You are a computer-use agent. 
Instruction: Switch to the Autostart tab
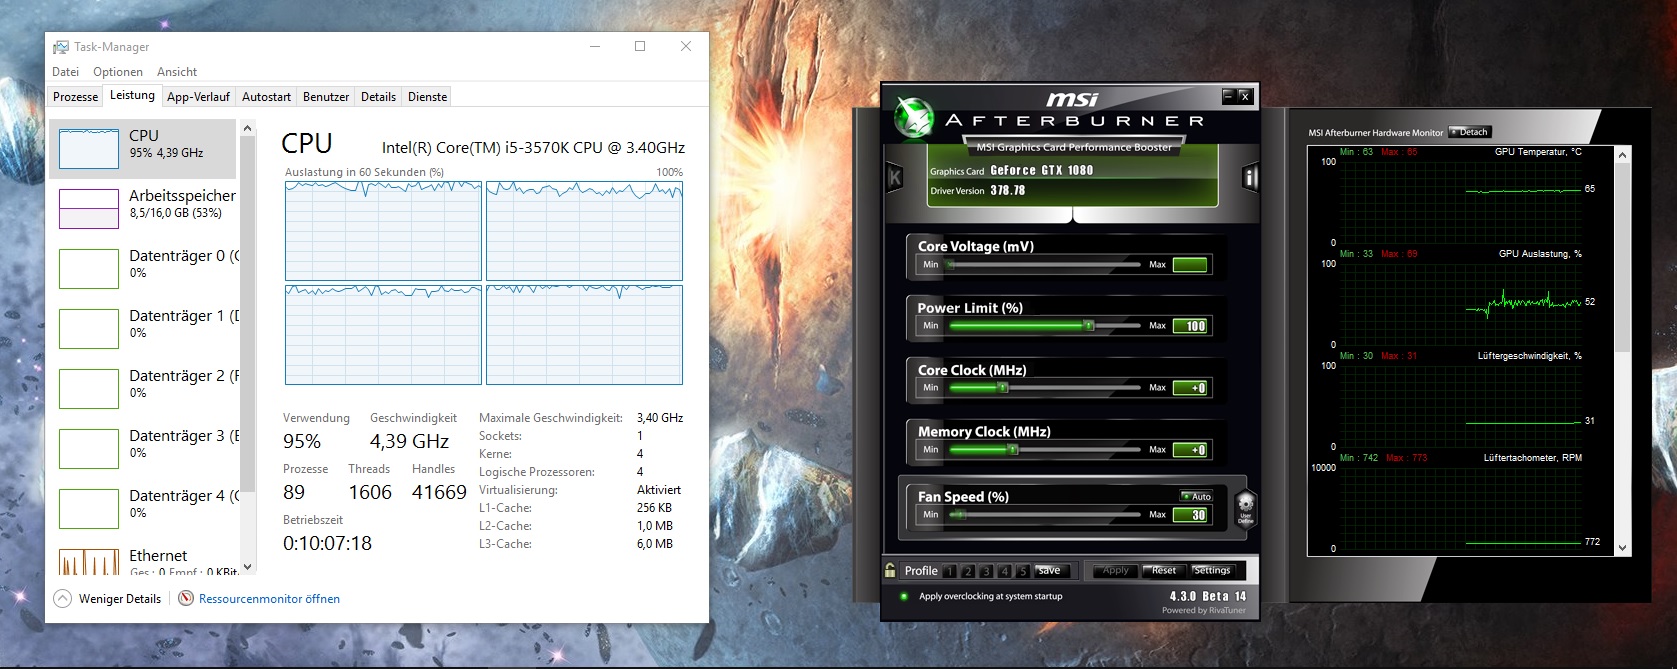(266, 97)
